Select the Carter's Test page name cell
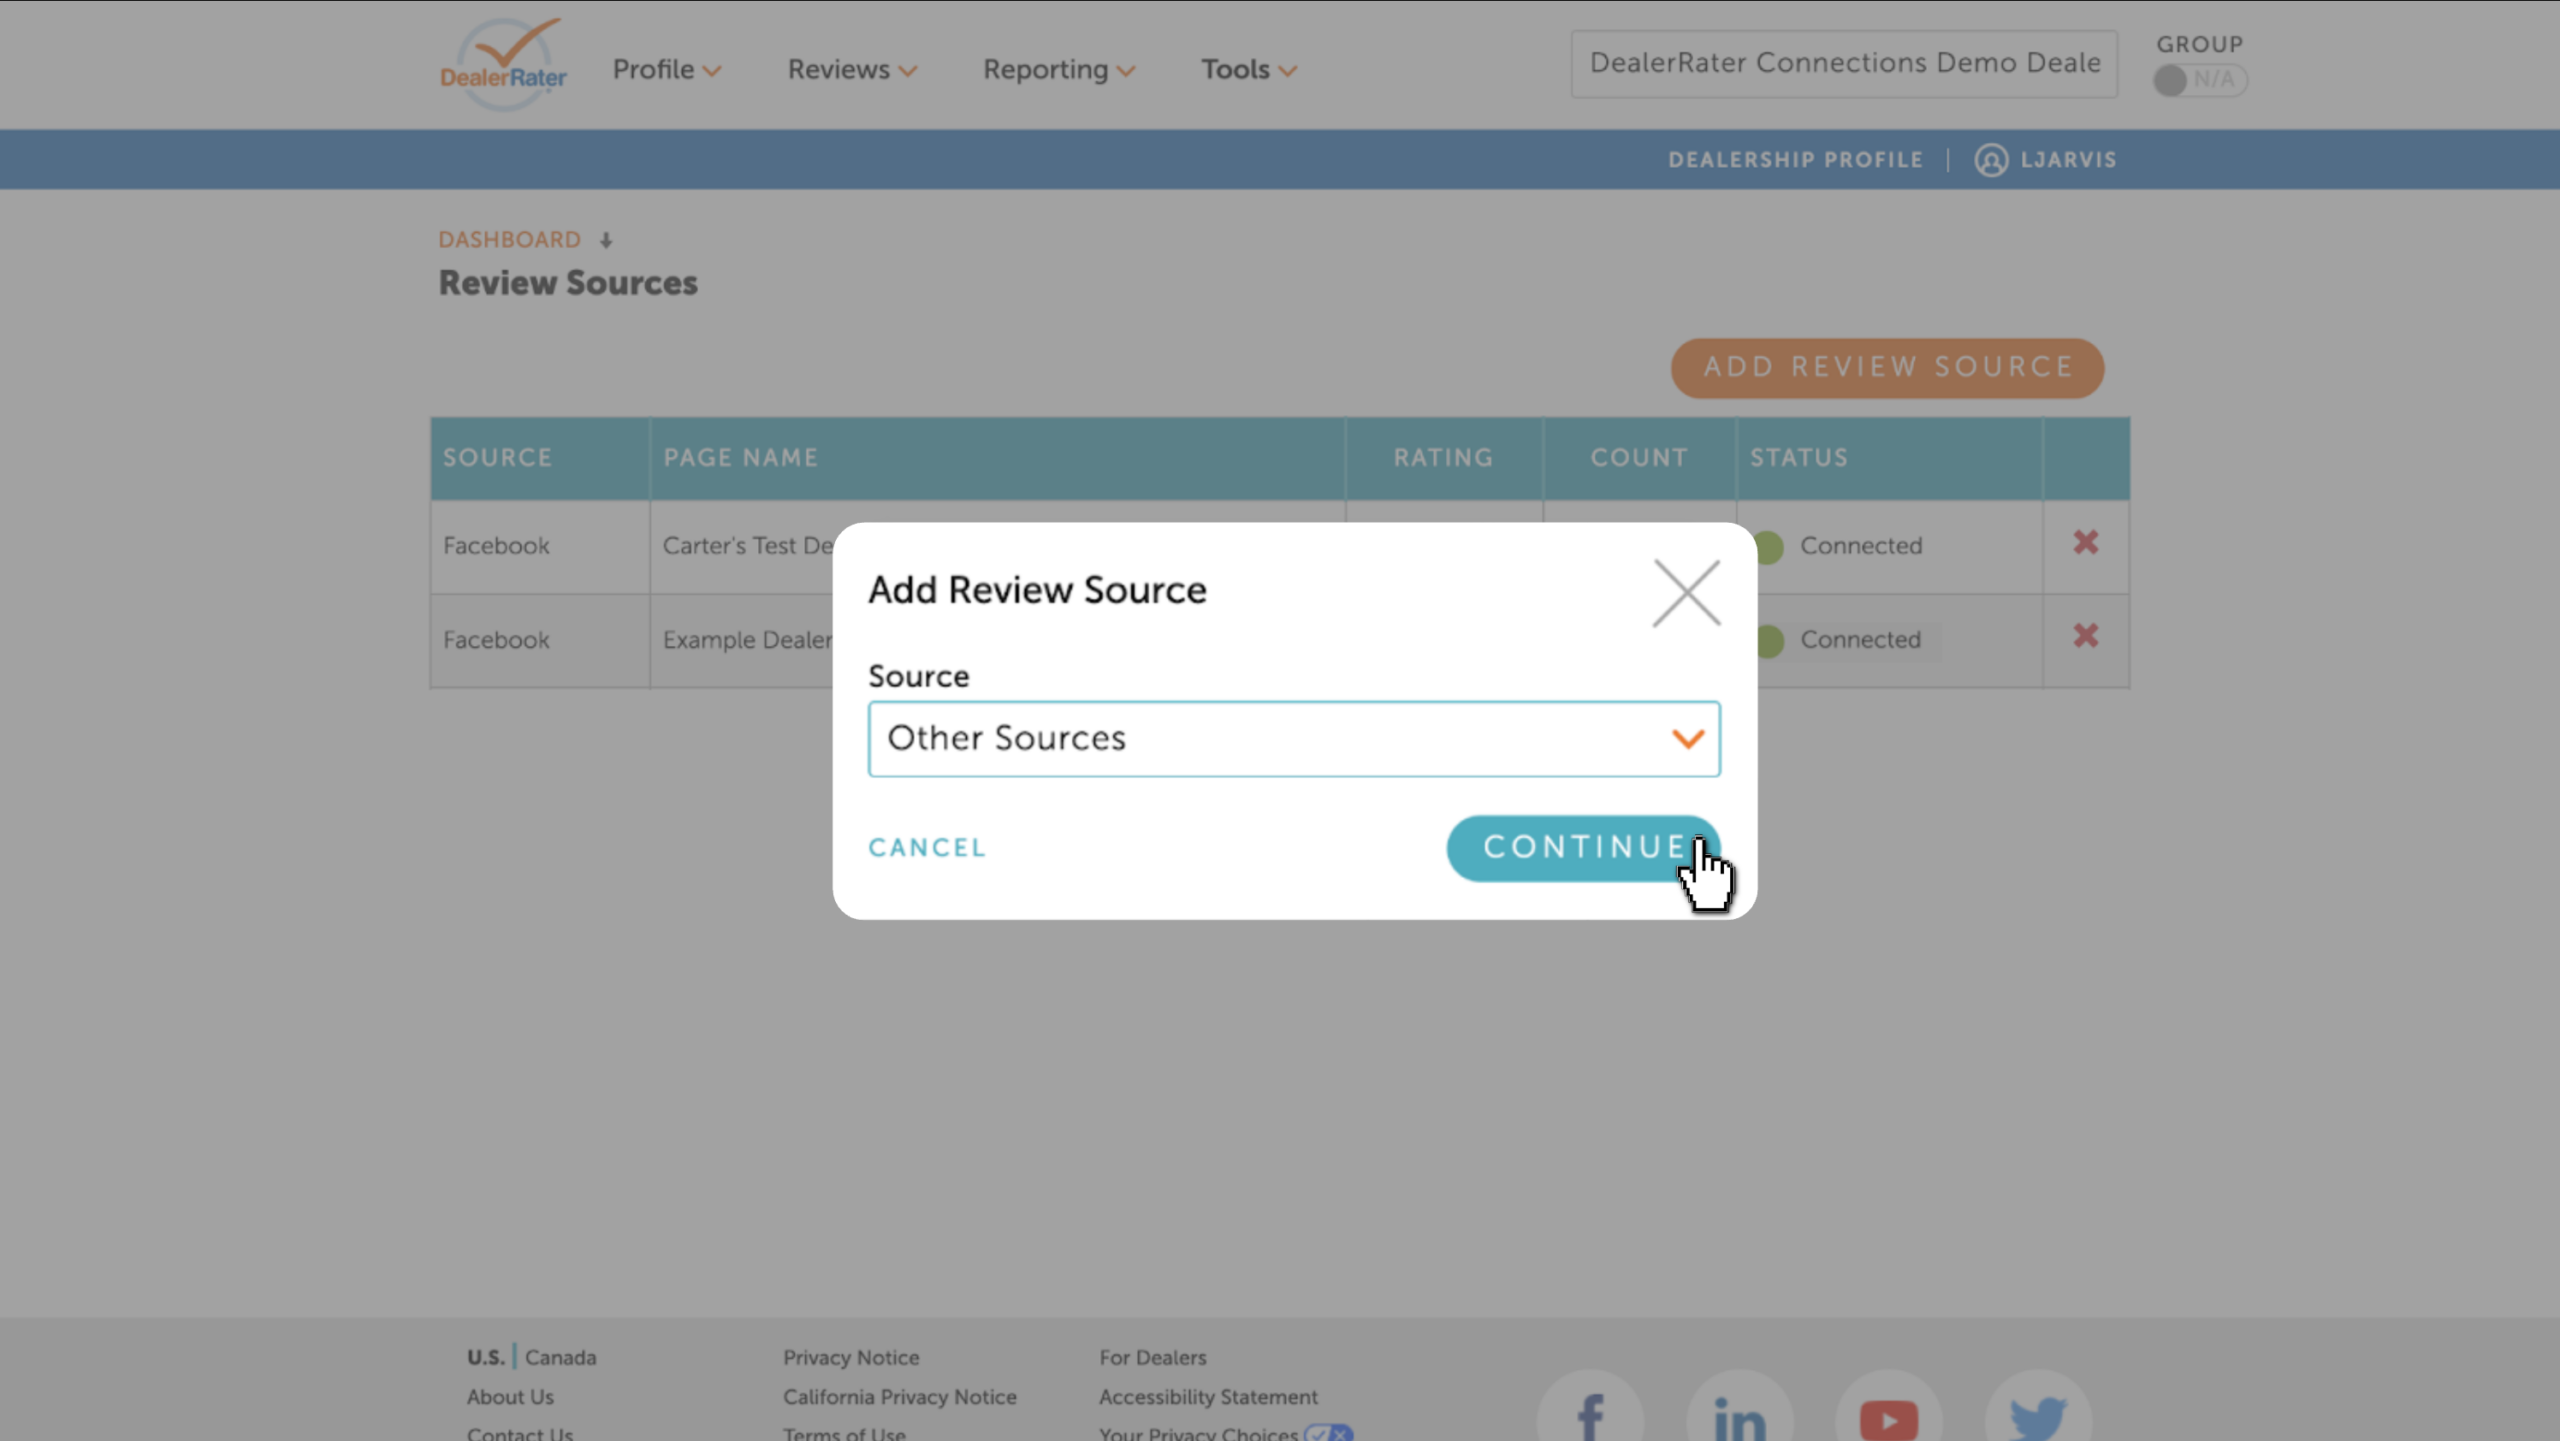The image size is (2560, 1441). pos(741,547)
